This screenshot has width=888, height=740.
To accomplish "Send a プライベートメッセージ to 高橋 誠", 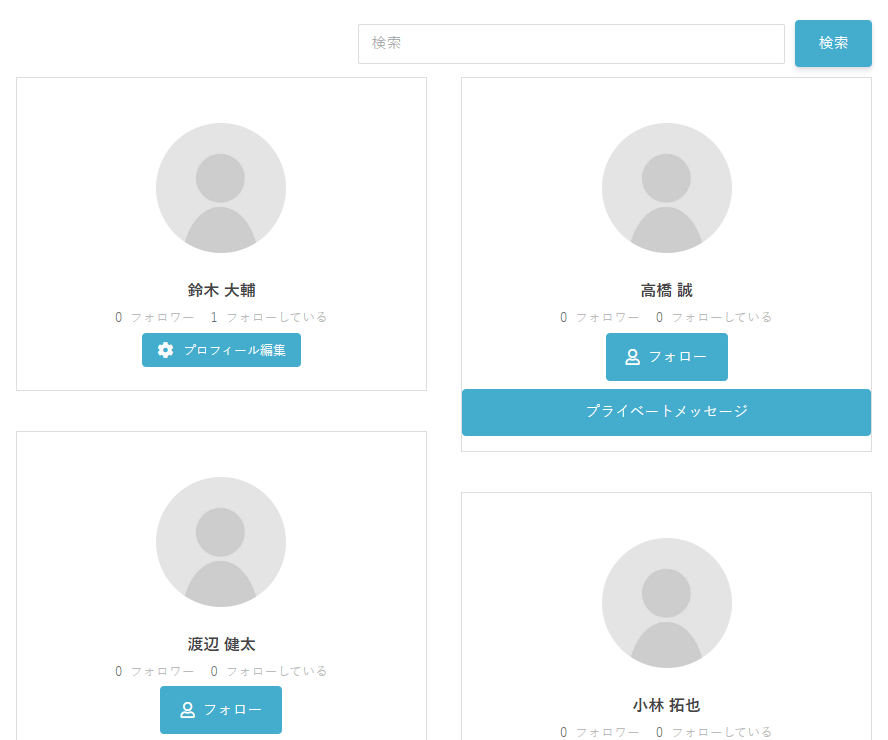I will click(x=667, y=412).
